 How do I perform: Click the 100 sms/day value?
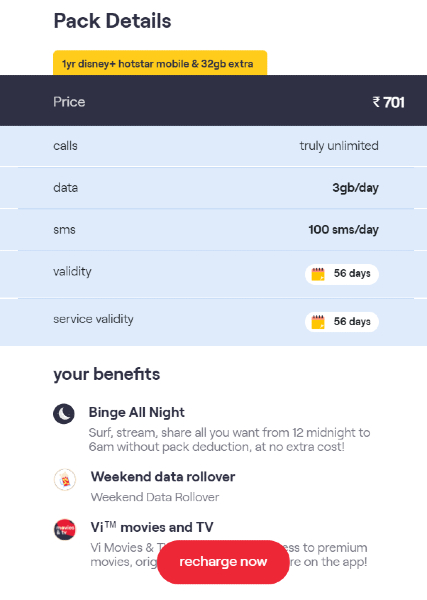coord(344,230)
